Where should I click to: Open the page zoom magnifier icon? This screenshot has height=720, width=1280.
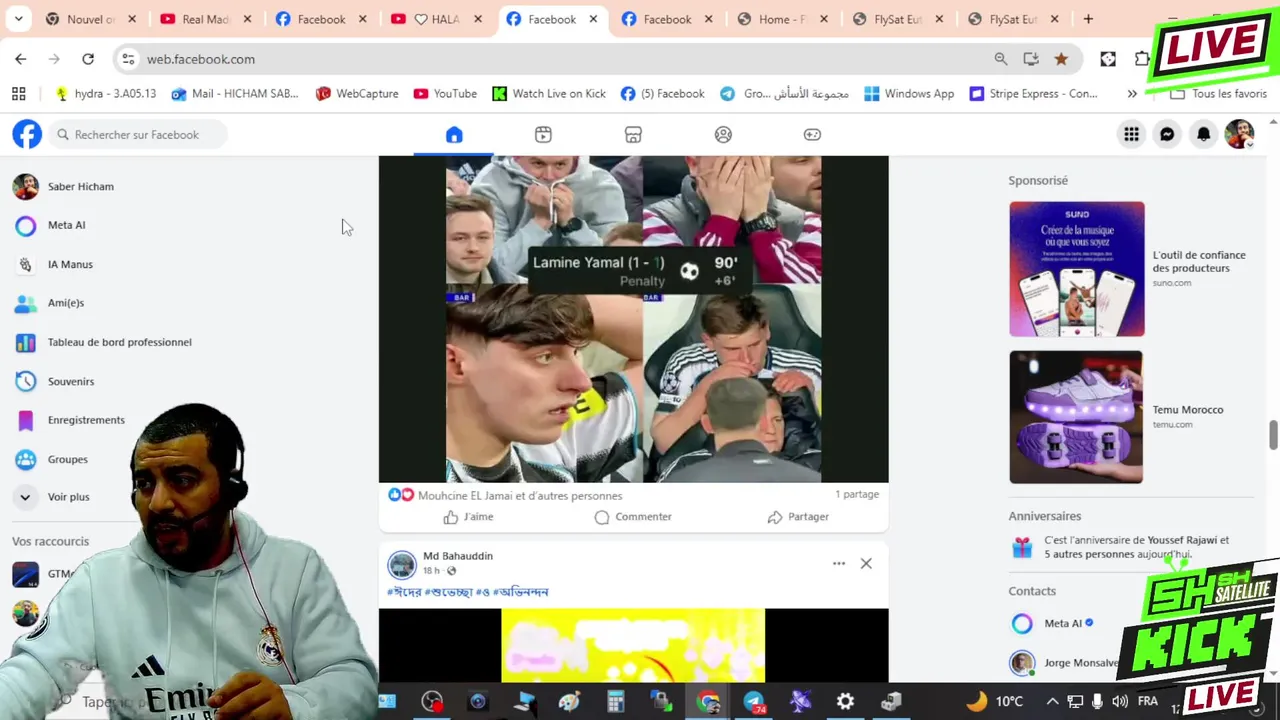click(x=1001, y=59)
